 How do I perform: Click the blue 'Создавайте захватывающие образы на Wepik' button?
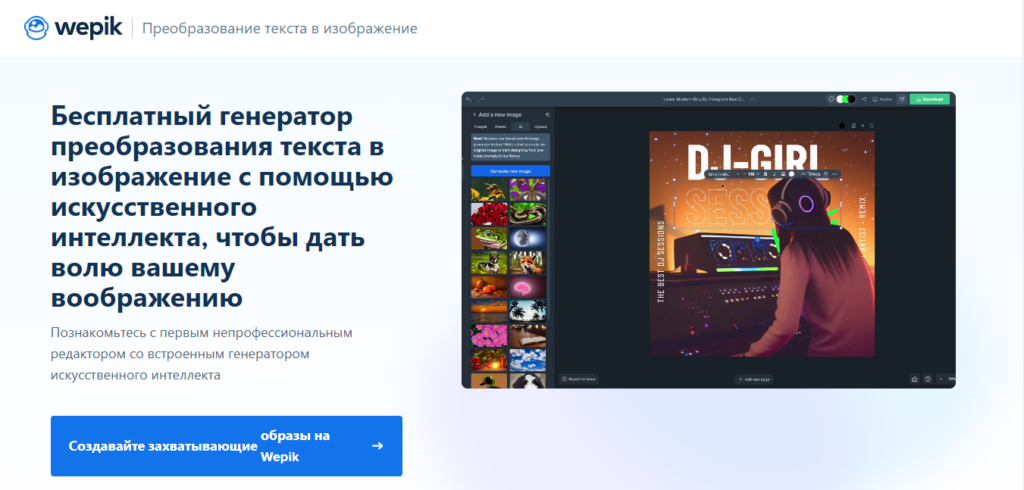click(227, 446)
